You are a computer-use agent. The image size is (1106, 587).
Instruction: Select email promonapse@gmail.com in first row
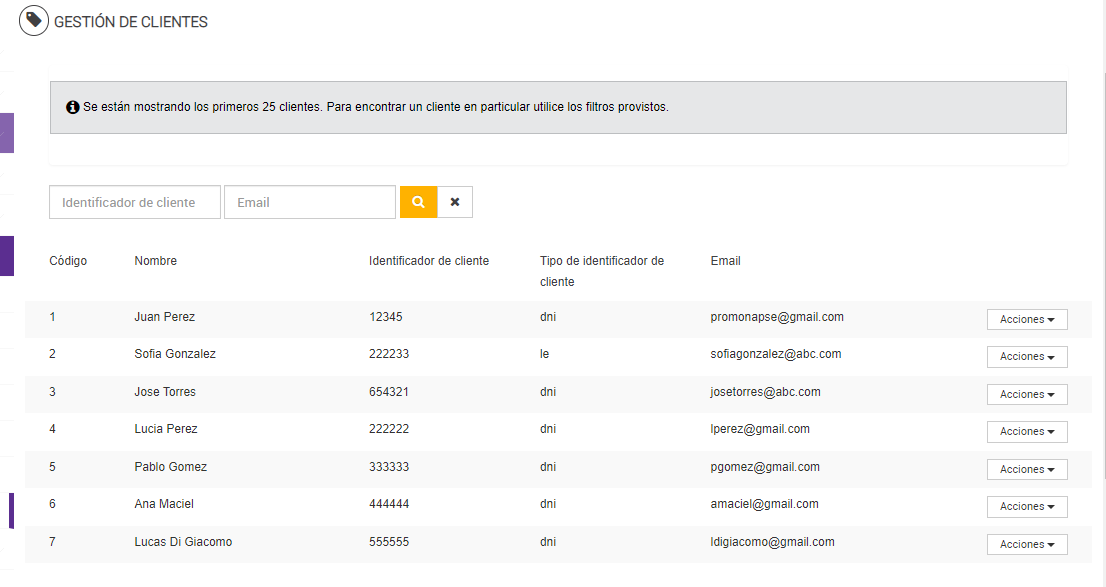coord(777,317)
